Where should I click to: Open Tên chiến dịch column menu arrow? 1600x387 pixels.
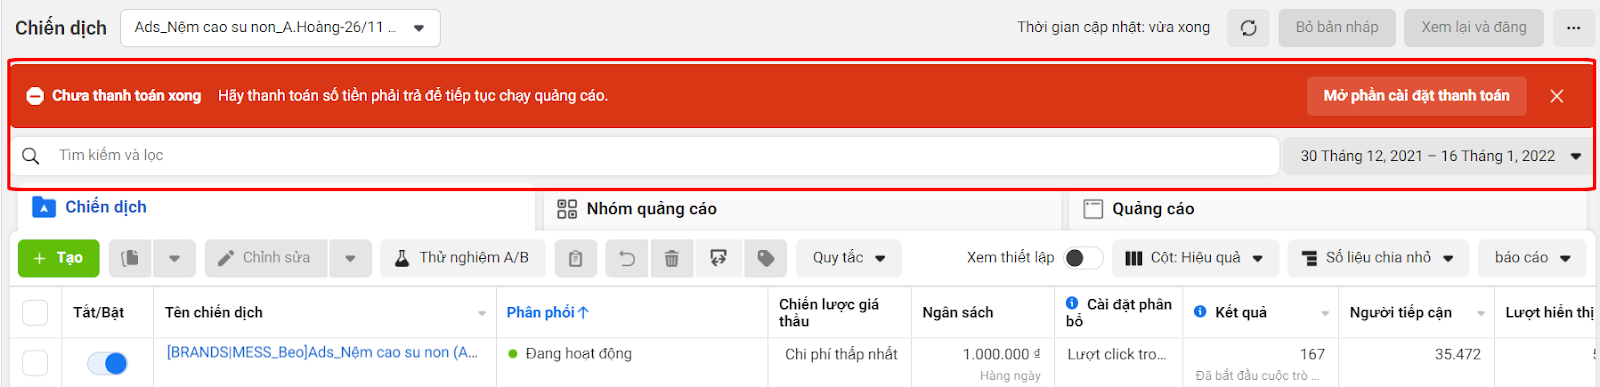click(x=482, y=313)
